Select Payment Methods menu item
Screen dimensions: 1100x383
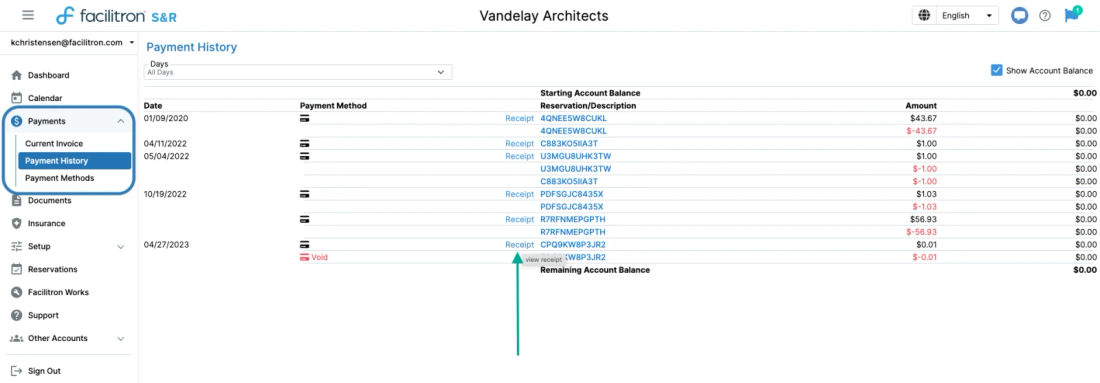click(x=60, y=178)
